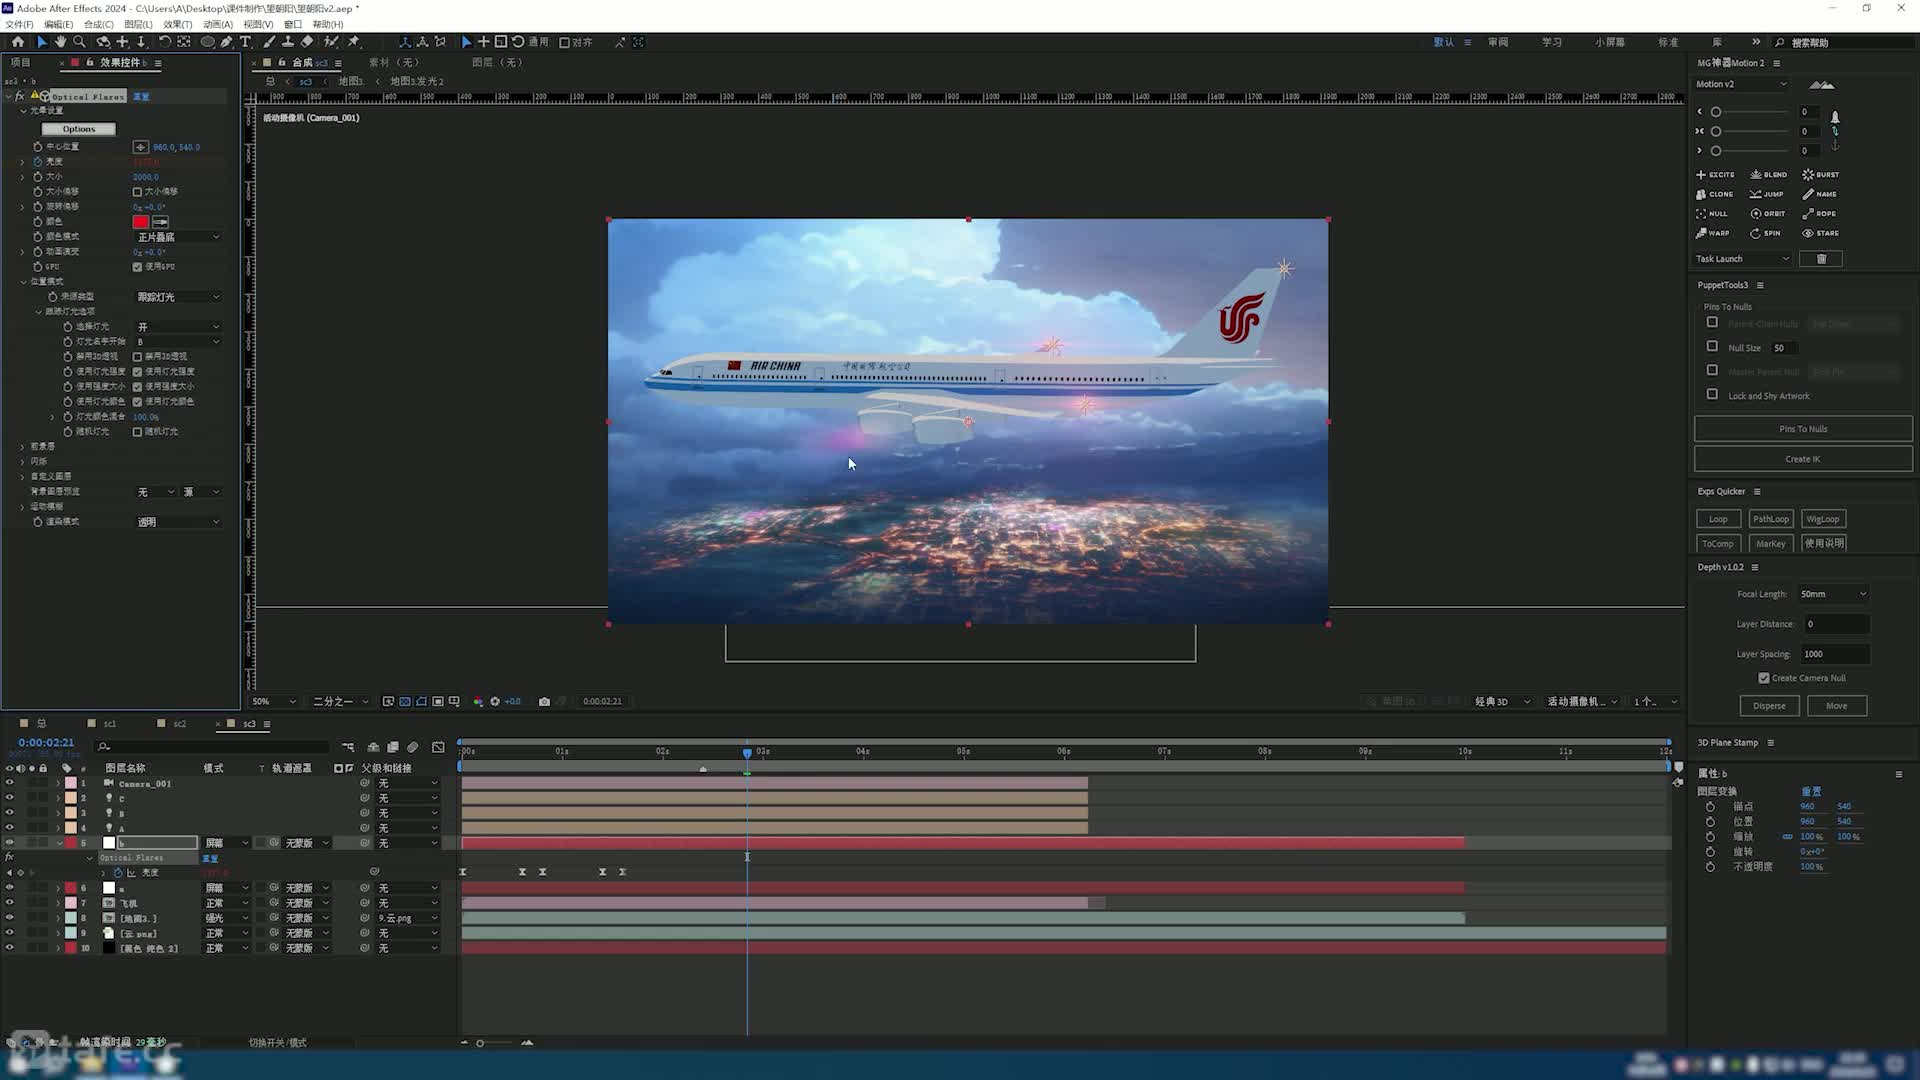Image resolution: width=1920 pixels, height=1080 pixels.
Task: Select the Clone Stamp tool
Action: 288,42
